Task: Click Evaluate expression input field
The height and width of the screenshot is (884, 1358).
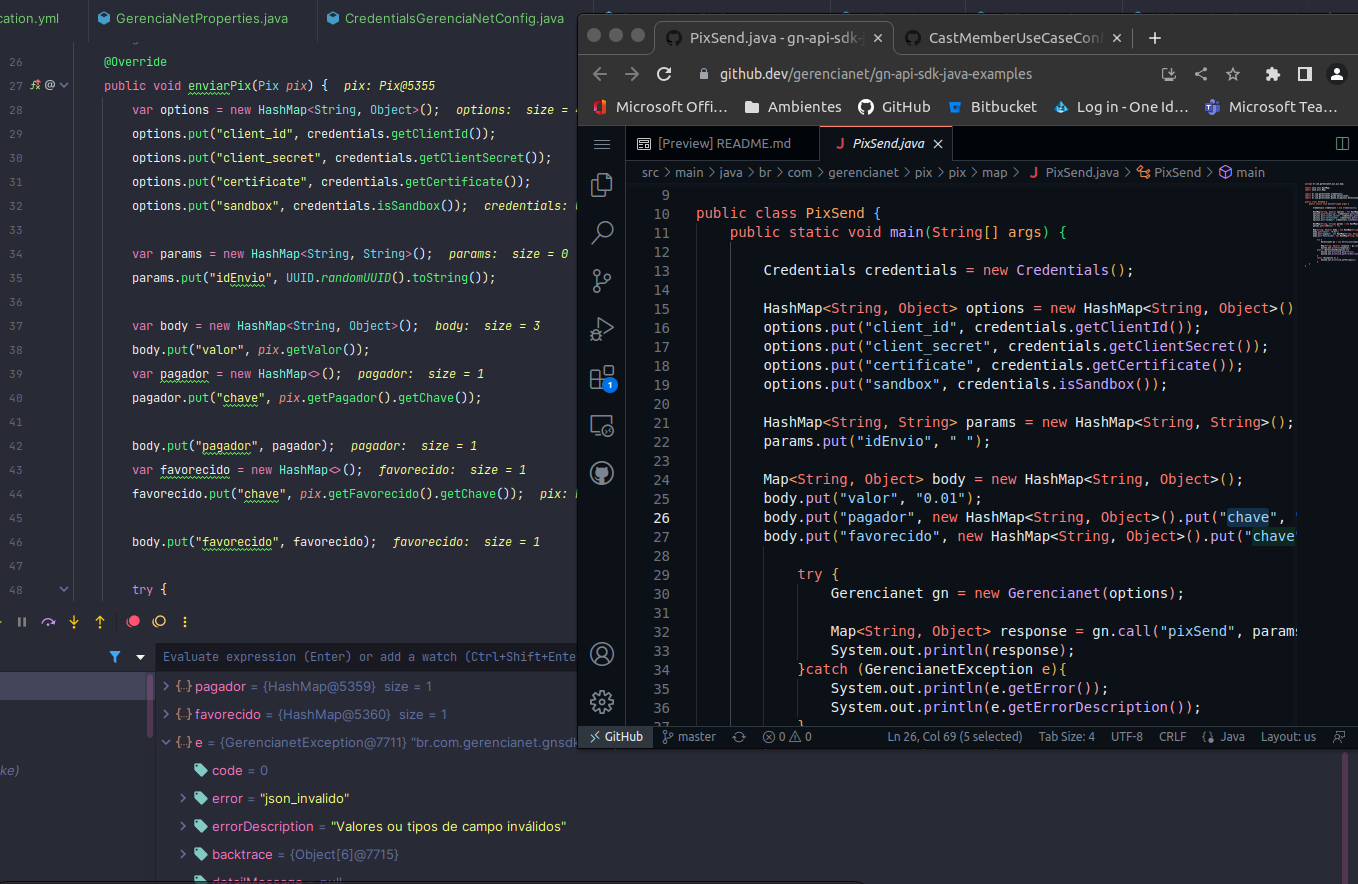Action: tap(368, 657)
